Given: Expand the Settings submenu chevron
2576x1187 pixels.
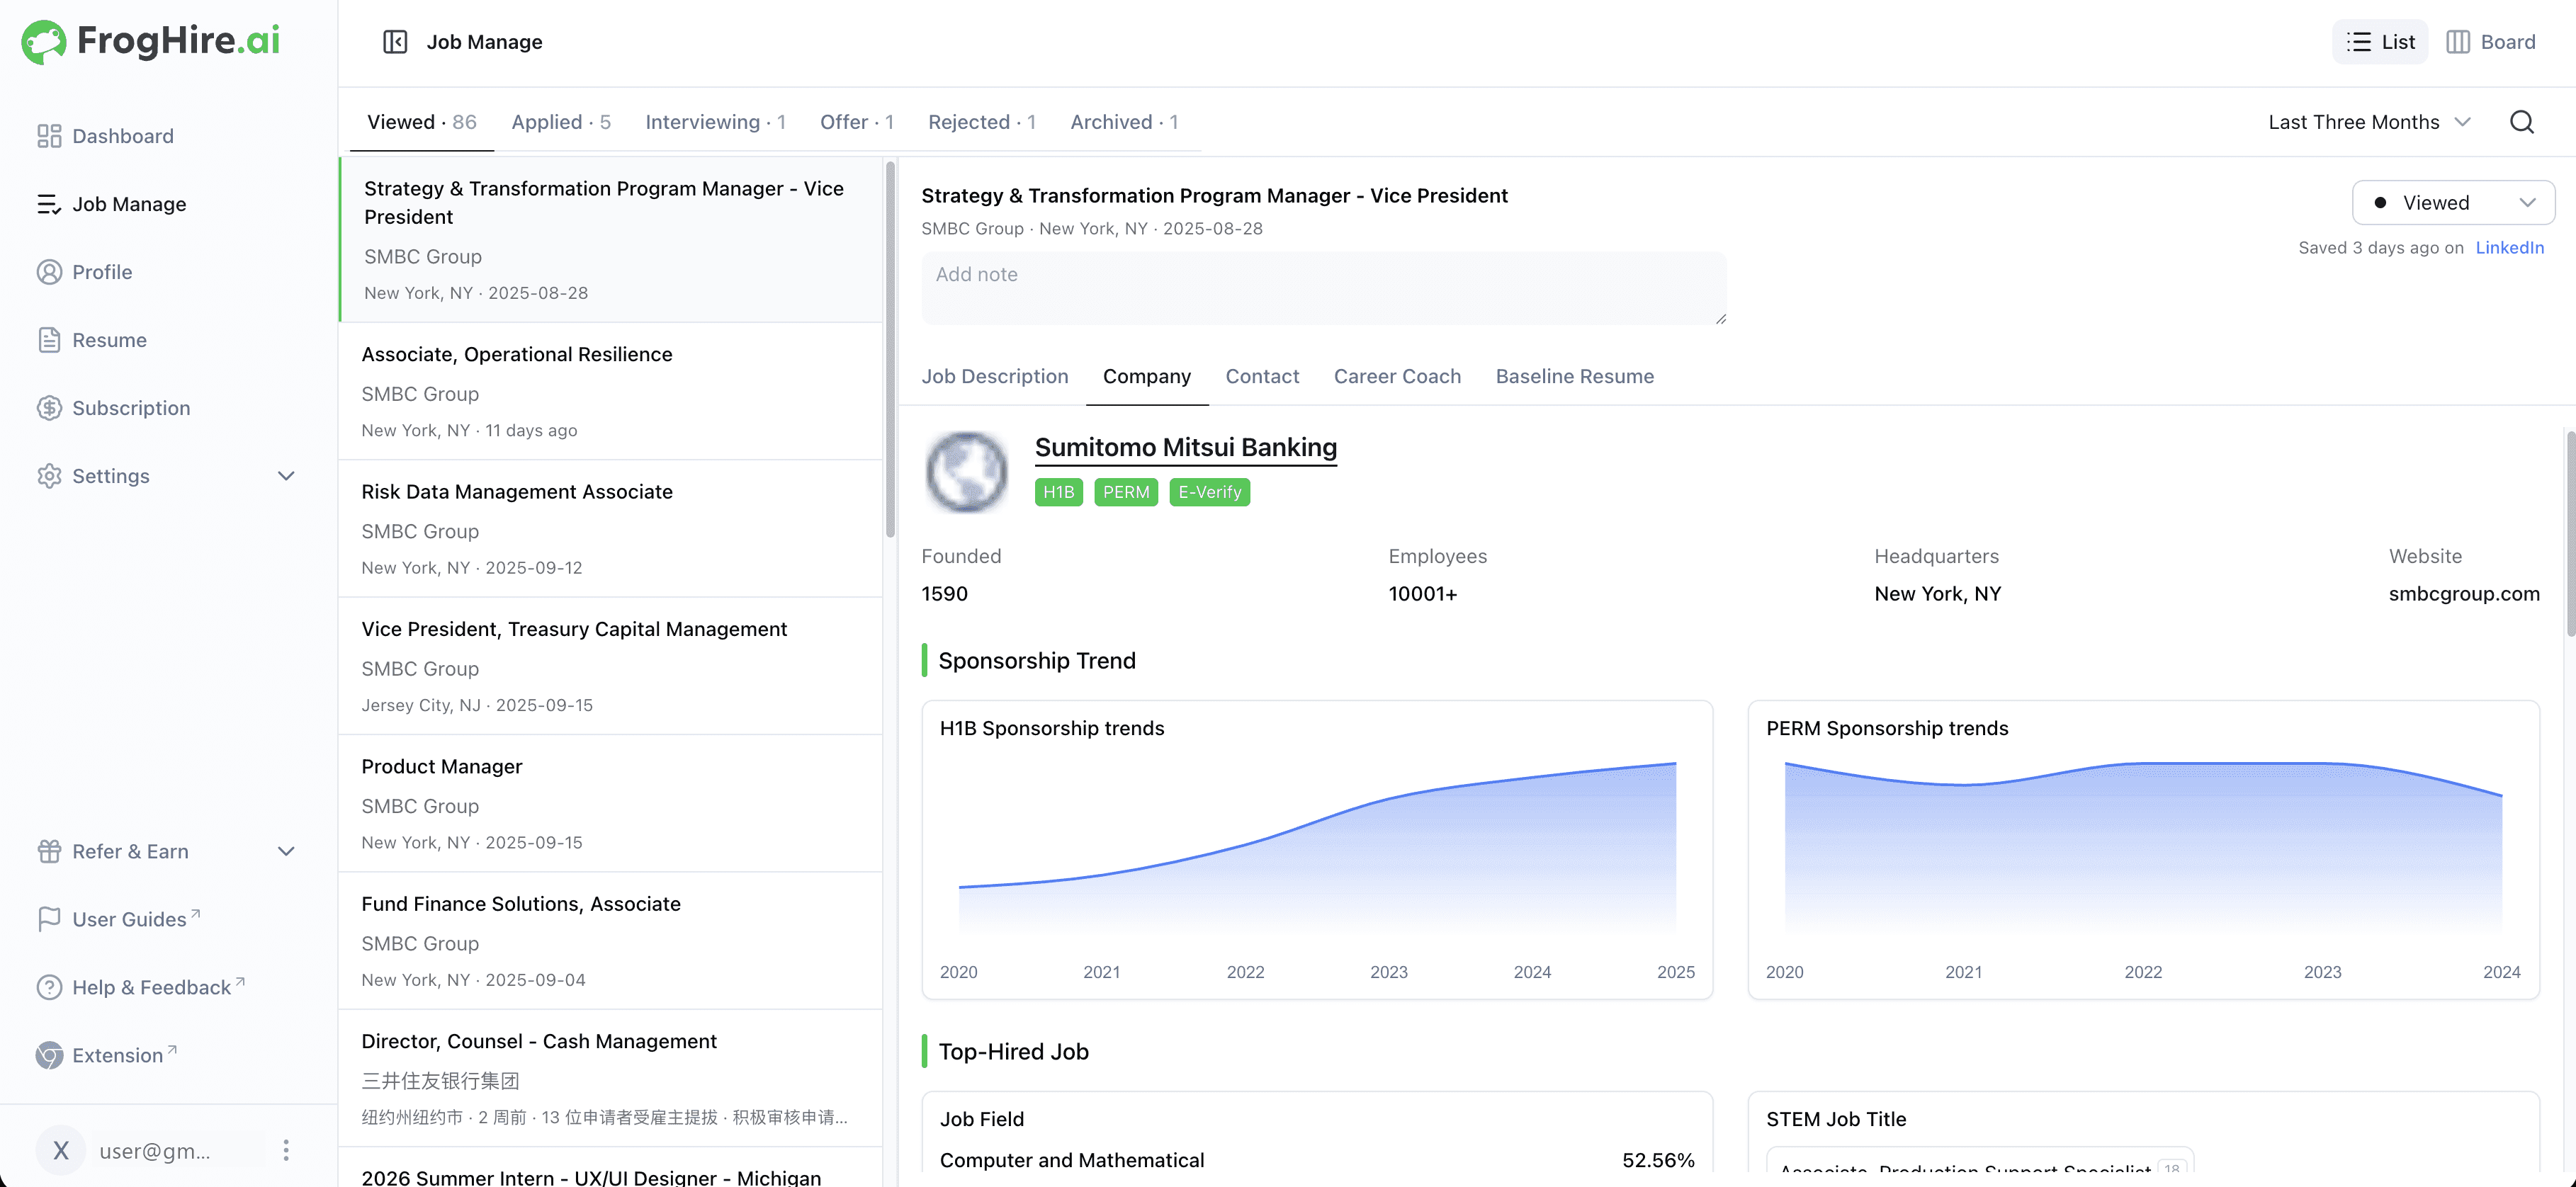Looking at the screenshot, I should (286, 476).
